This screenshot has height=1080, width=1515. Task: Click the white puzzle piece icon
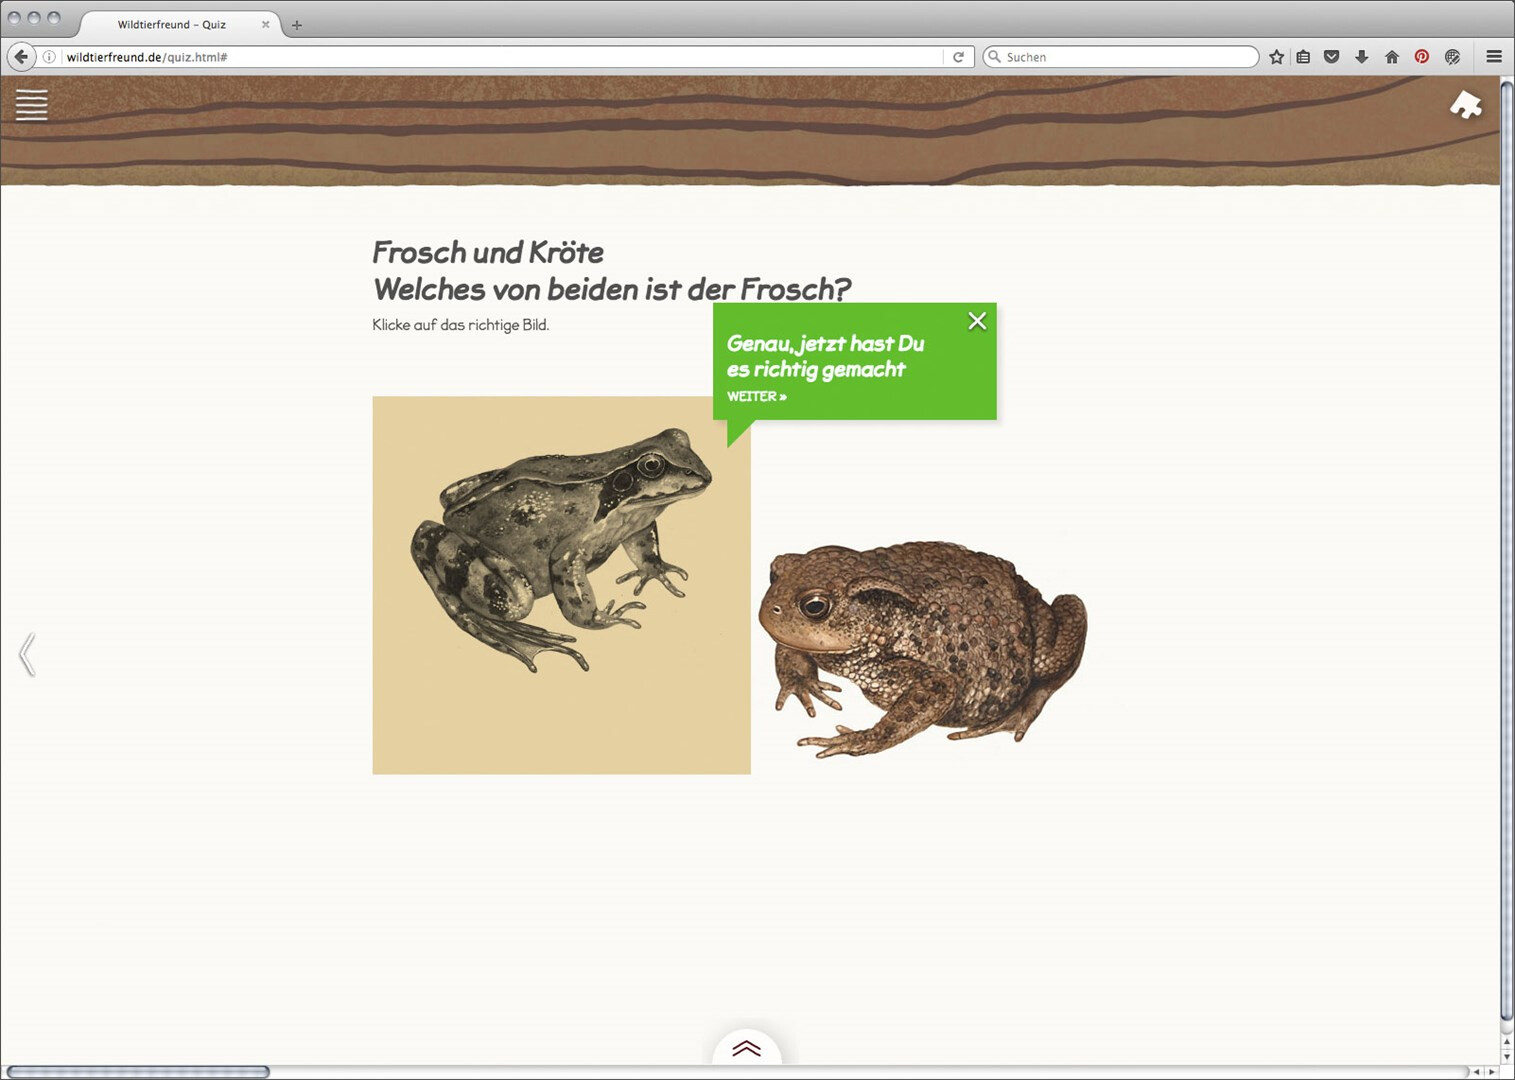tap(1465, 105)
